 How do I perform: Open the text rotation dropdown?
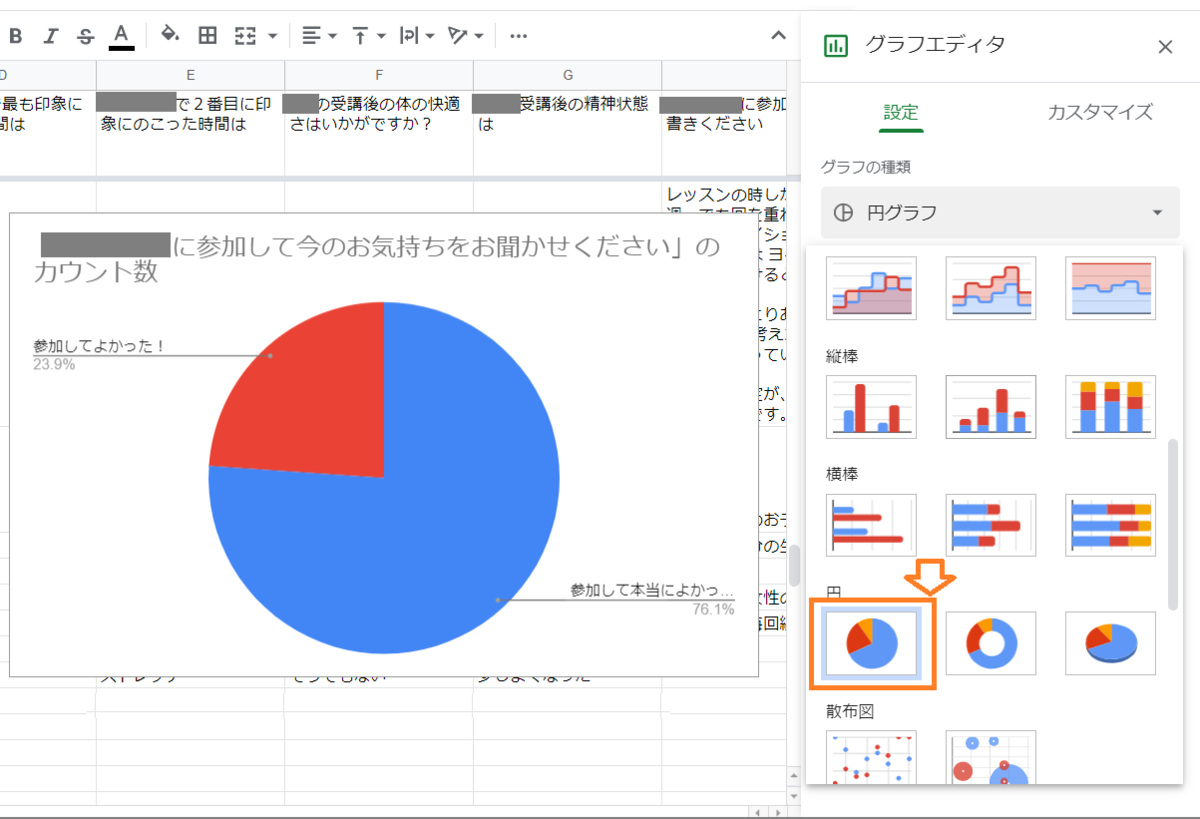pos(465,36)
